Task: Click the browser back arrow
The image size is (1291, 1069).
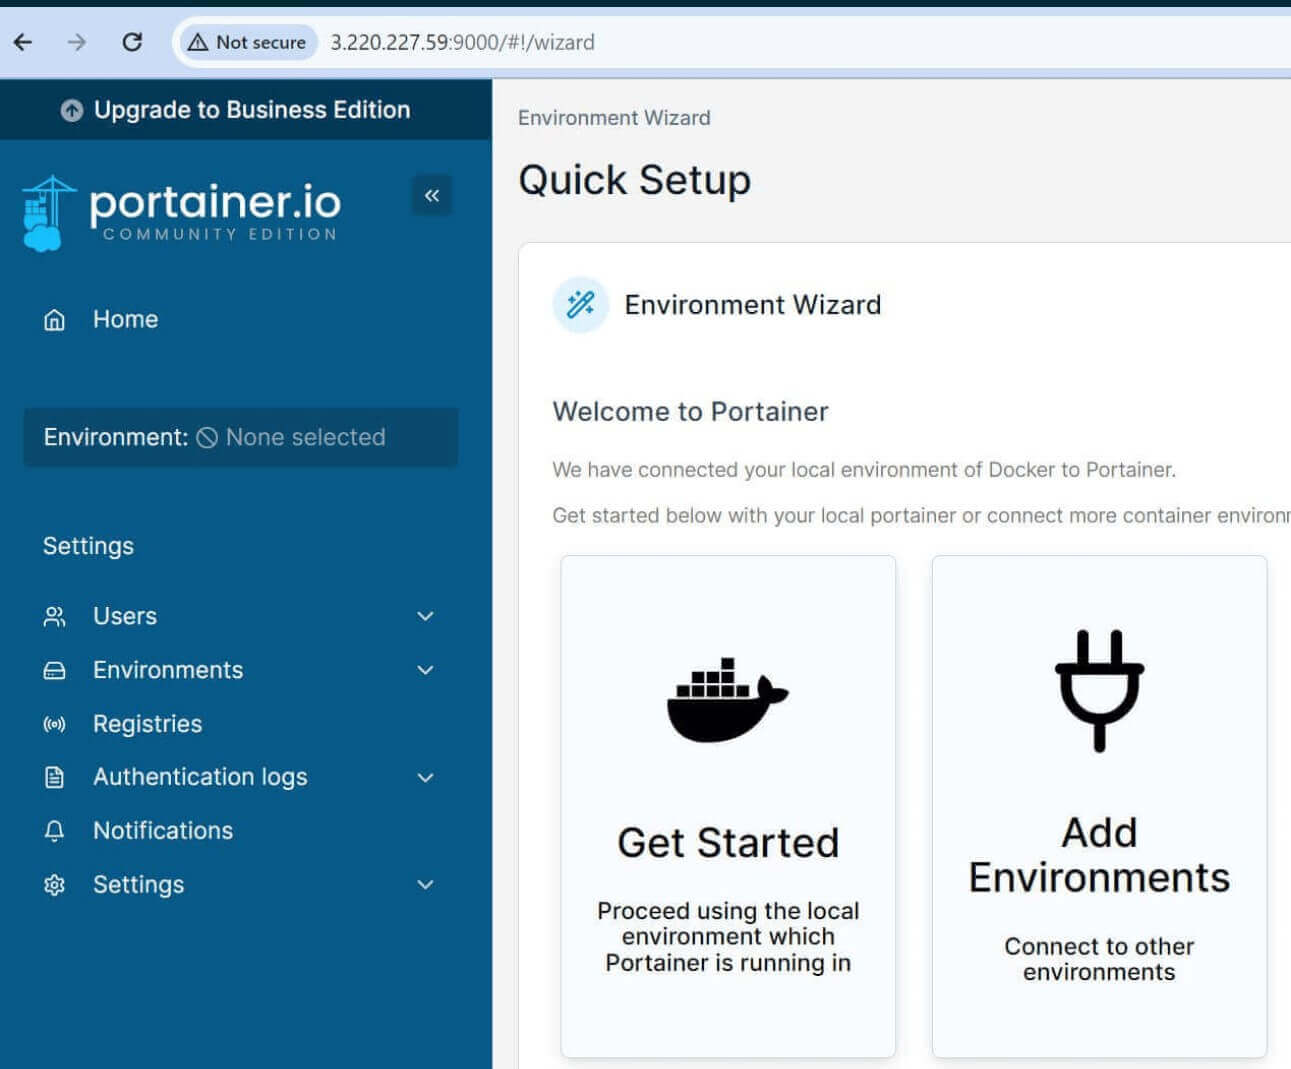Action: (23, 42)
